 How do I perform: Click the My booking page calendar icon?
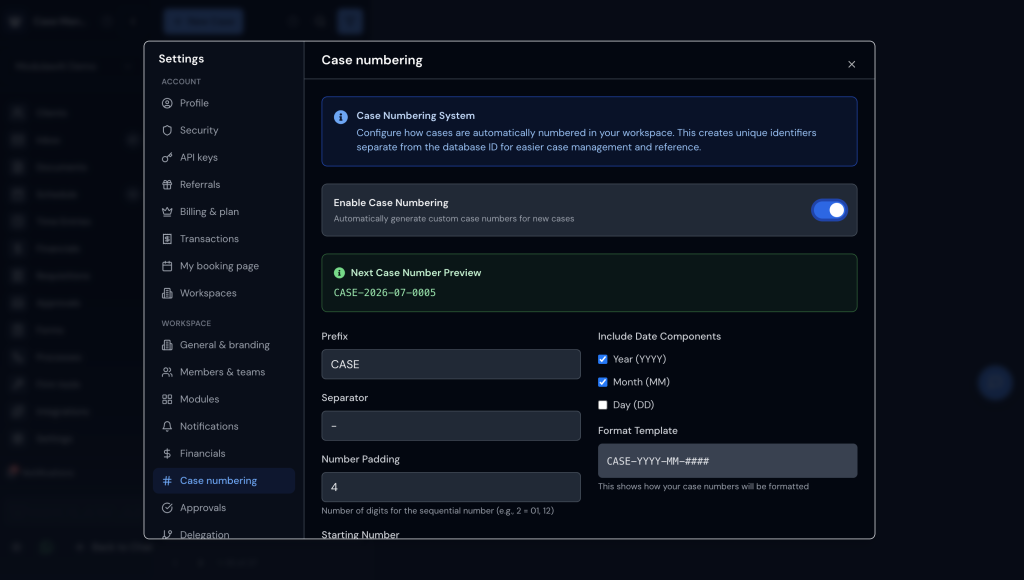(167, 266)
